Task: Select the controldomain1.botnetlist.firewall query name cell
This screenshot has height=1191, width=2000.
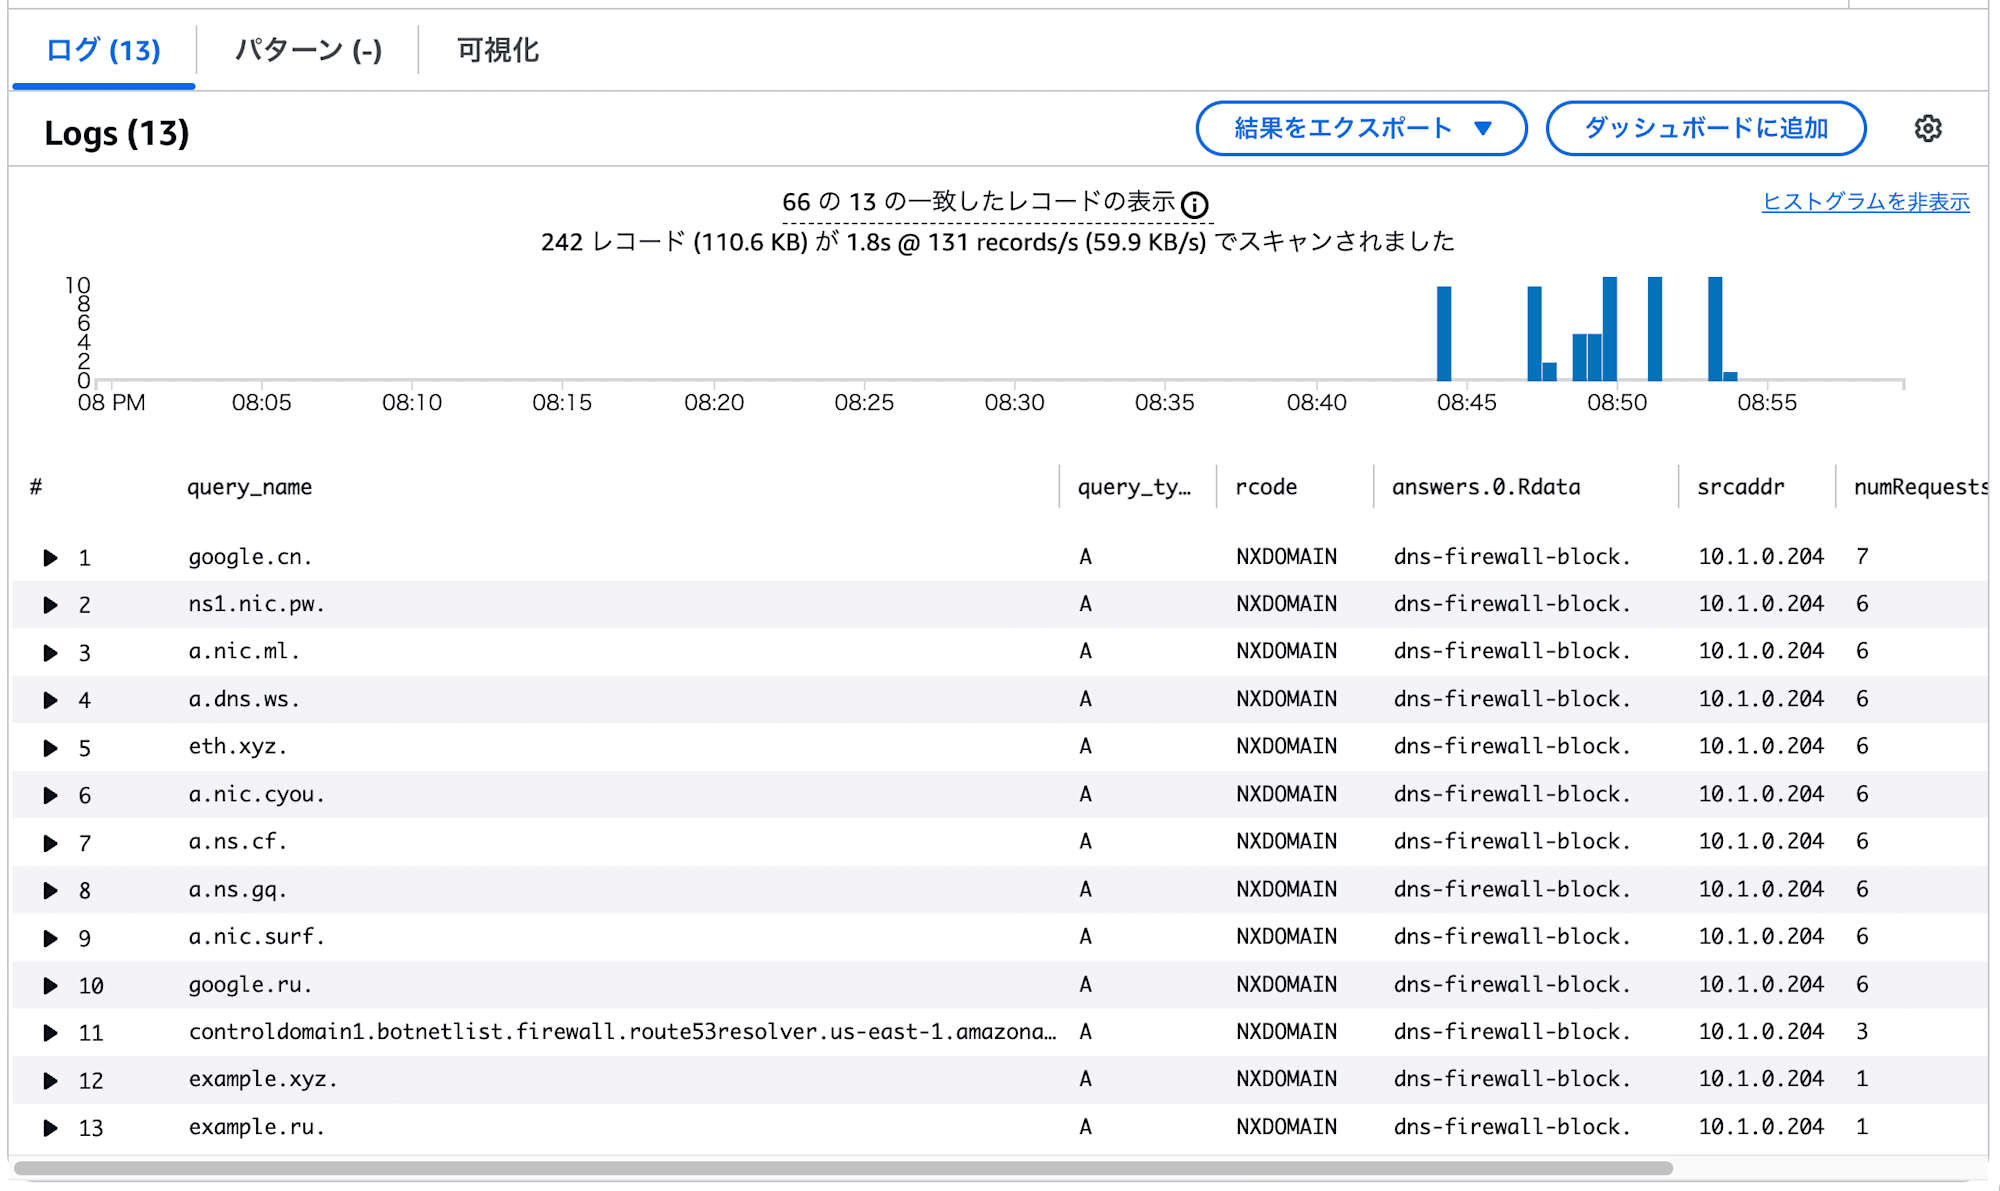Action: tap(622, 1031)
